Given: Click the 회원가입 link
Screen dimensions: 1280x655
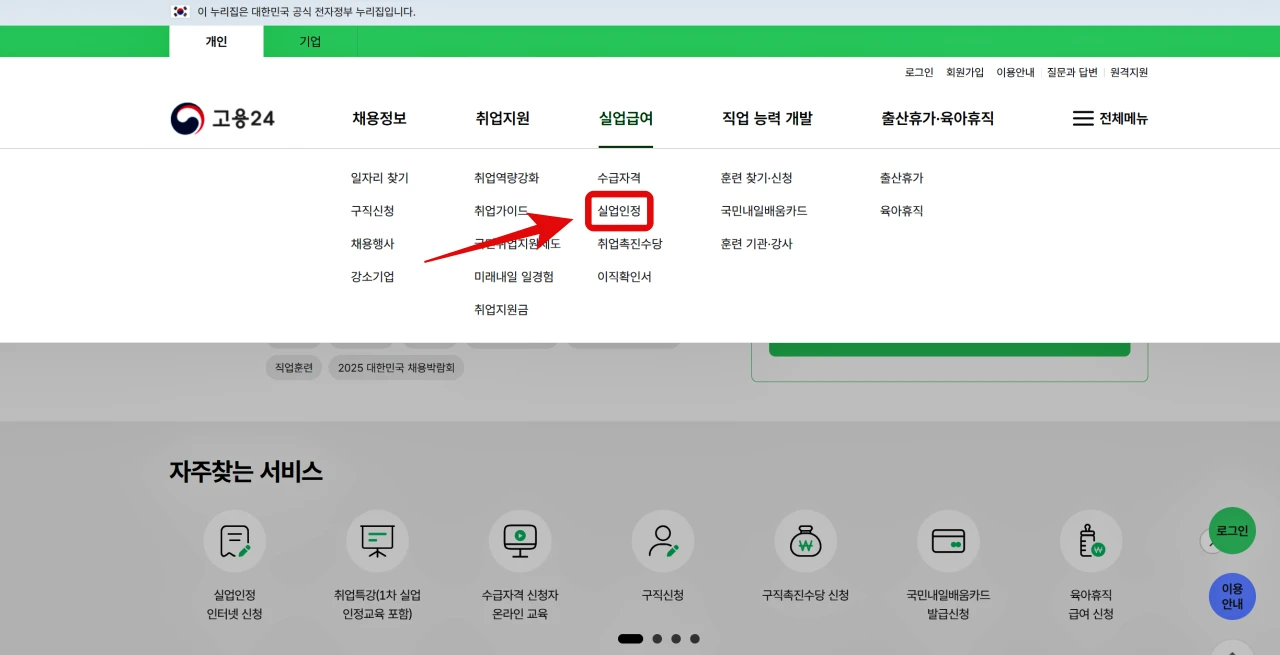Looking at the screenshot, I should coord(963,71).
